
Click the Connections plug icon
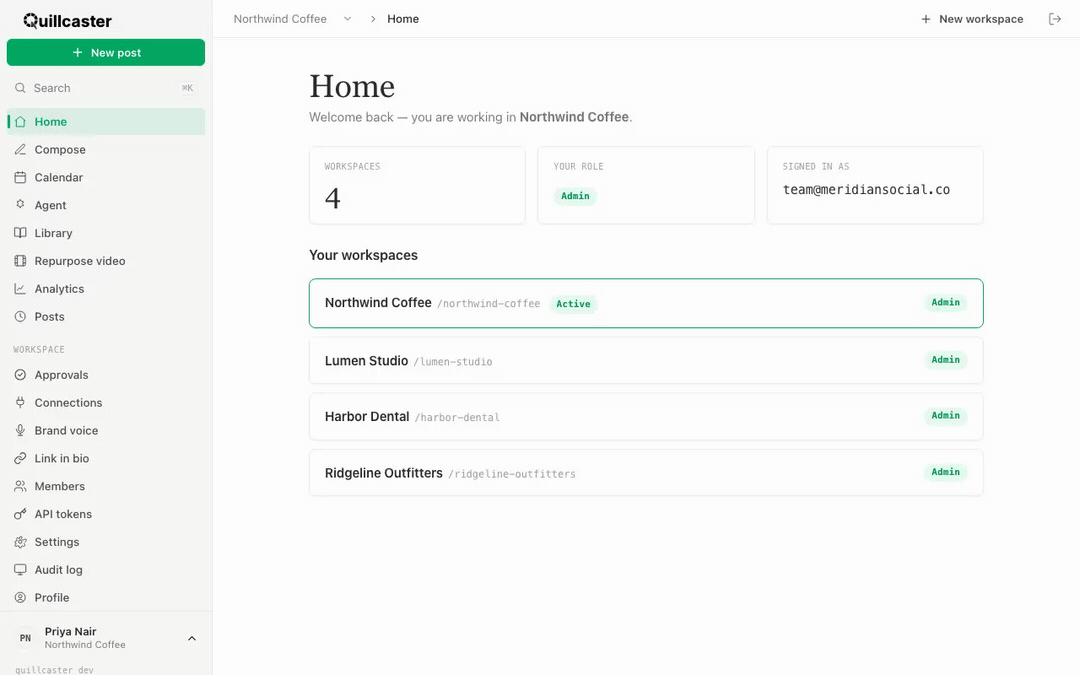pyautogui.click(x=20, y=402)
